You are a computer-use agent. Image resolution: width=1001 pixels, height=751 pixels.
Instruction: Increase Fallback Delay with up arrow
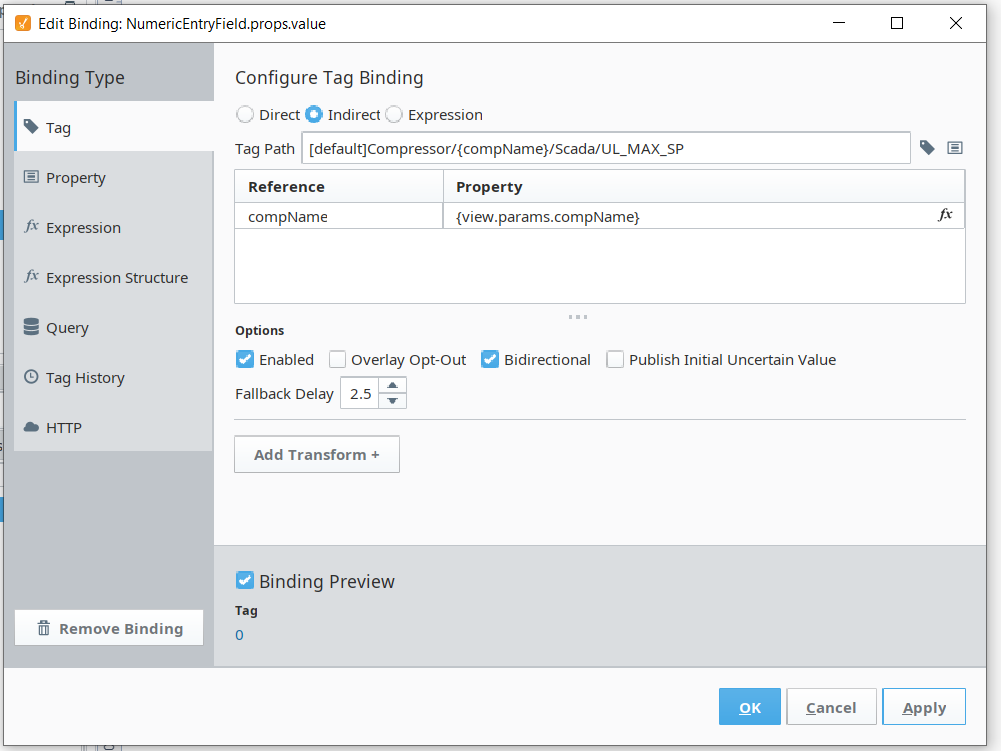(393, 386)
